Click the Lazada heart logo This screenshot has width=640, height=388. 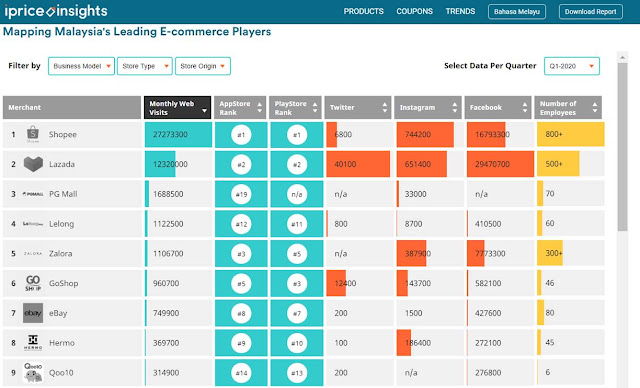coord(33,164)
